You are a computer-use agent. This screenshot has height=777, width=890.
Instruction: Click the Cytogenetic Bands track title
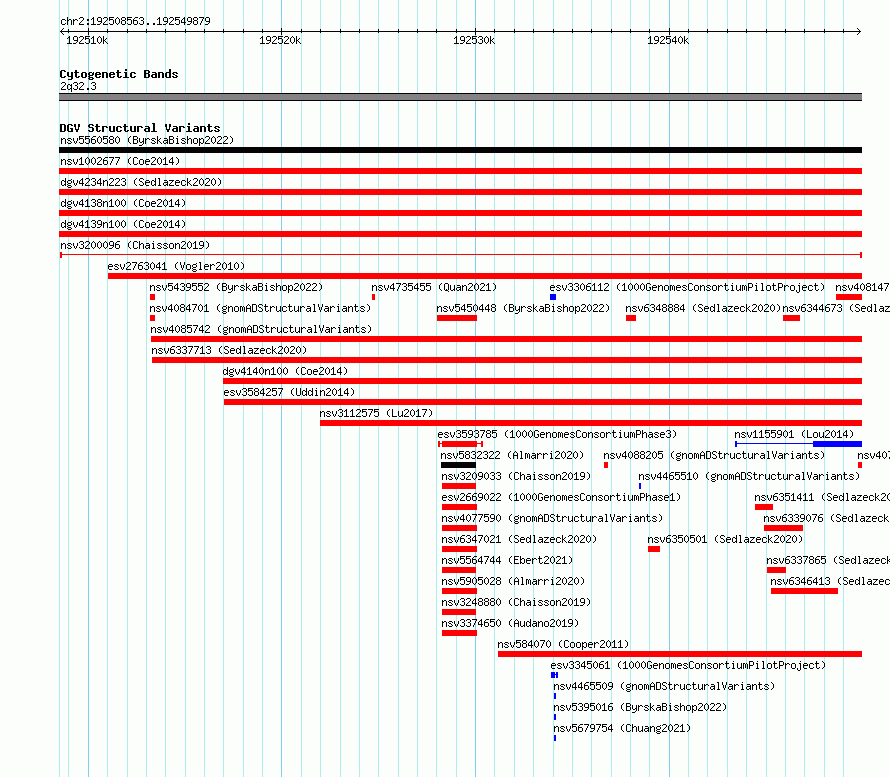click(119, 74)
